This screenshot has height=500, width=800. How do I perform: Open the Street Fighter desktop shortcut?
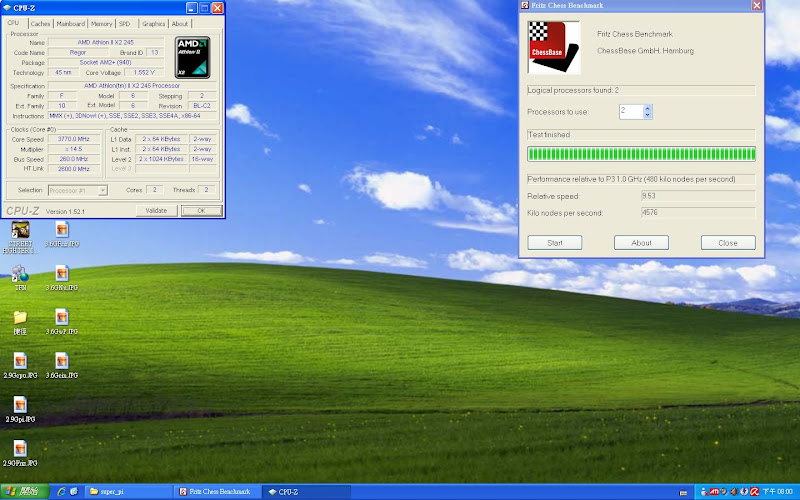click(20, 231)
